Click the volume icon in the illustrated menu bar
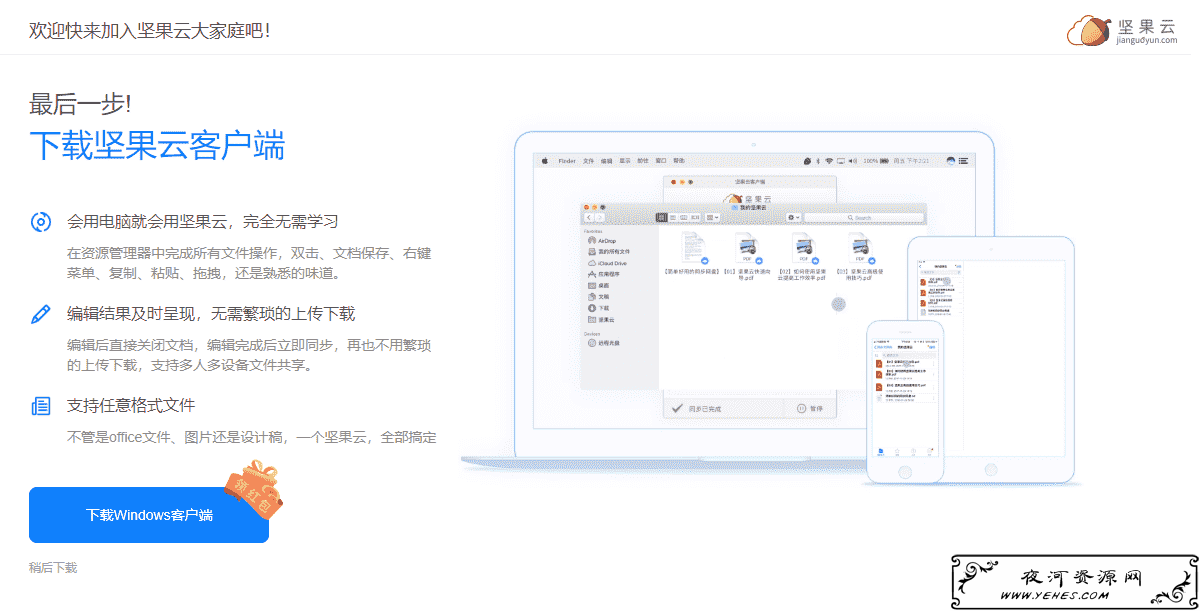1200x611 pixels. click(x=853, y=160)
